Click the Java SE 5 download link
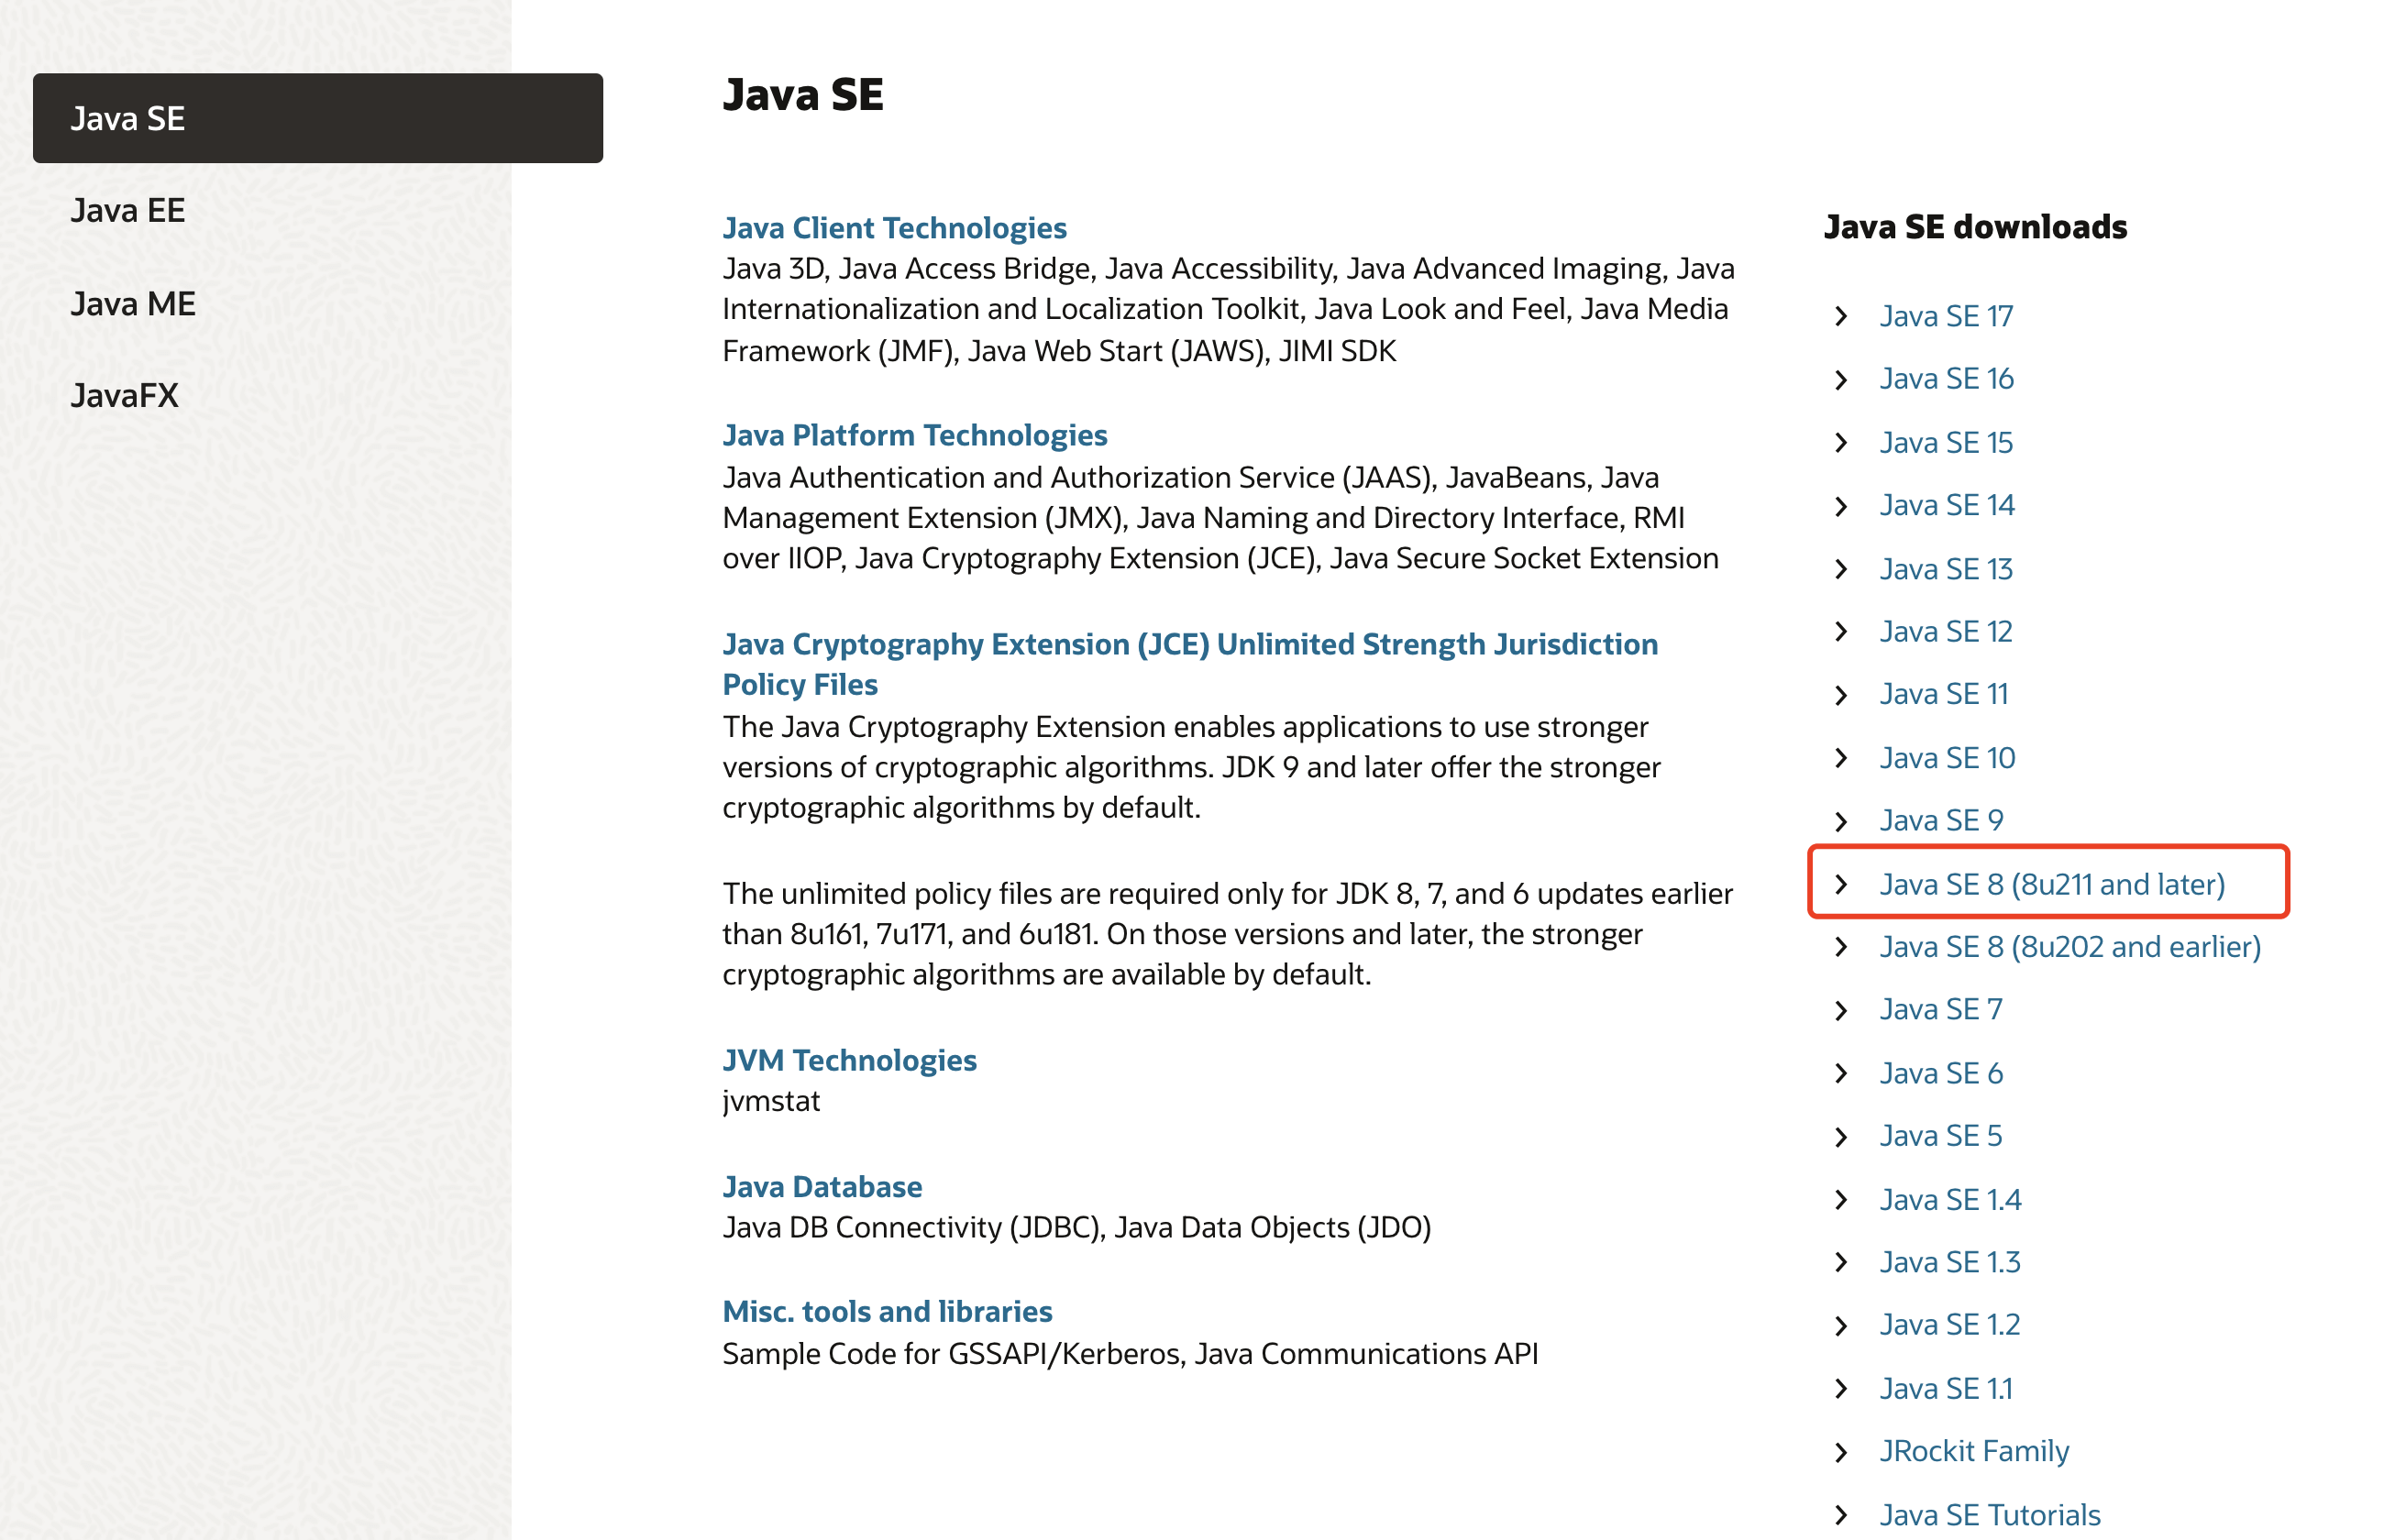This screenshot has width=2406, height=1540. click(x=1940, y=1136)
